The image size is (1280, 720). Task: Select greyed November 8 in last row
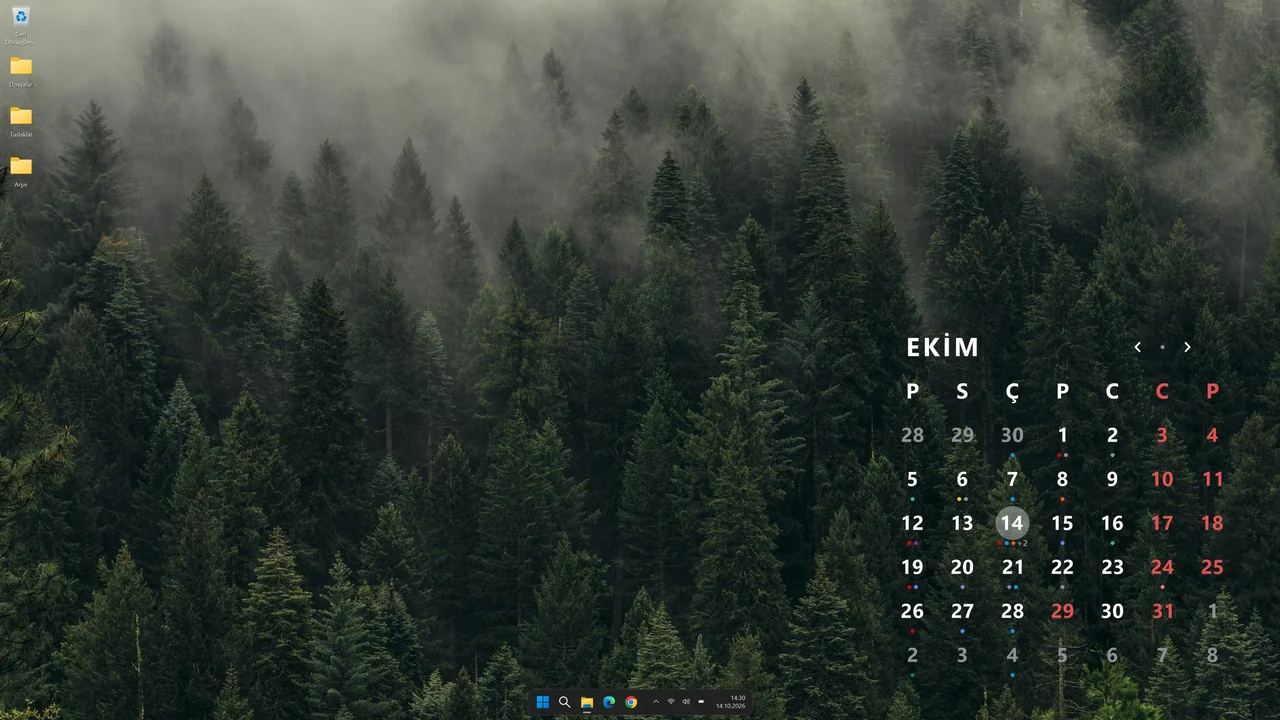pyautogui.click(x=1212, y=656)
